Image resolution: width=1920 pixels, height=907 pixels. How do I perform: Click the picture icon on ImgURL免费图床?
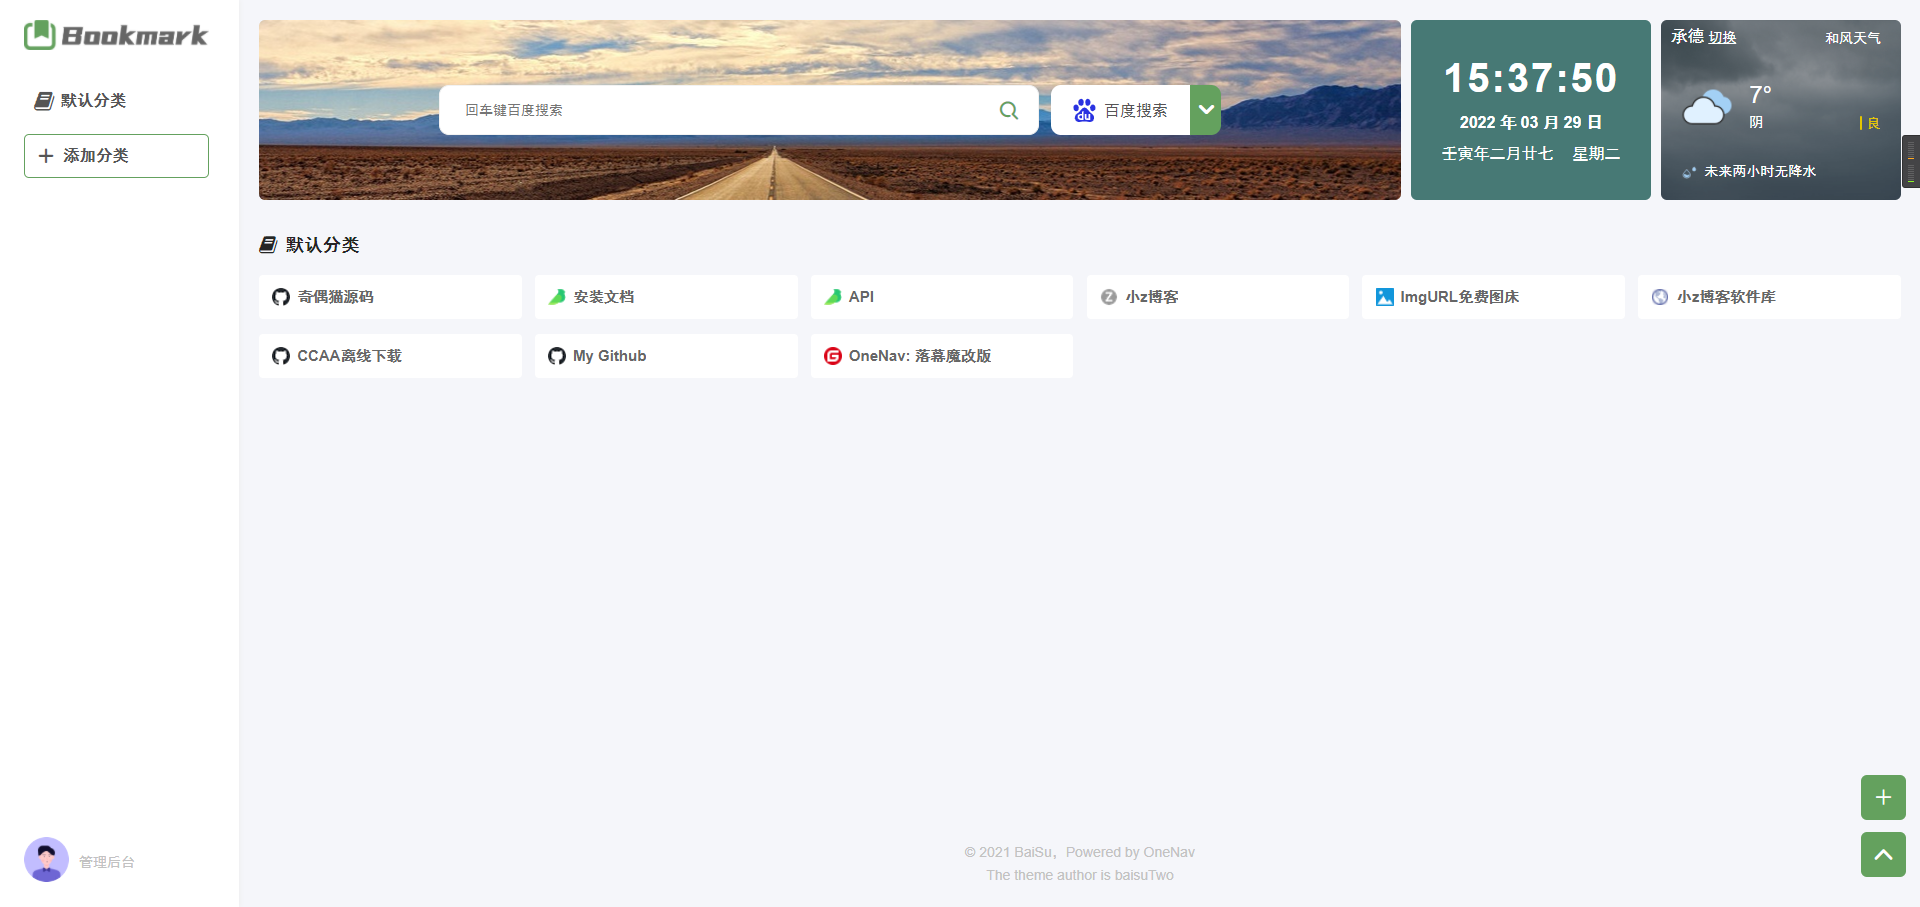pyautogui.click(x=1384, y=297)
